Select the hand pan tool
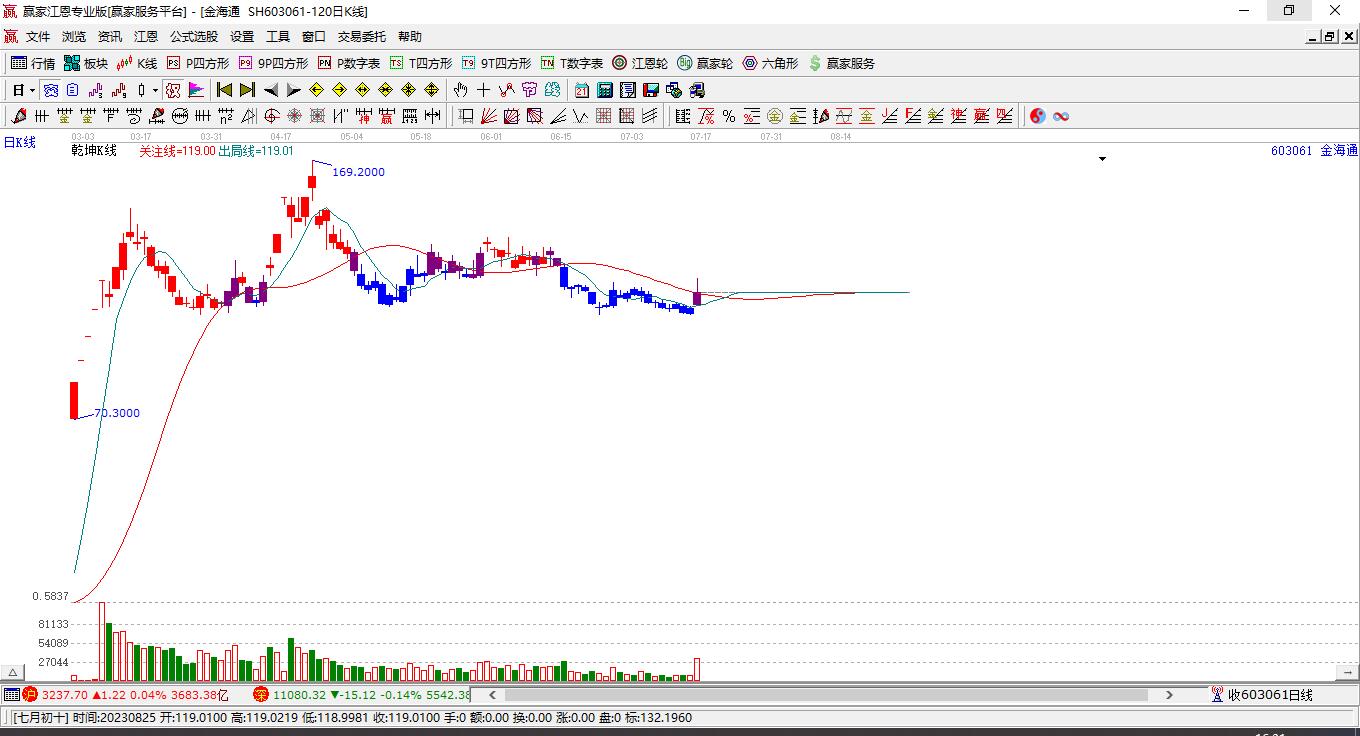The width and height of the screenshot is (1360, 736). 461,90
